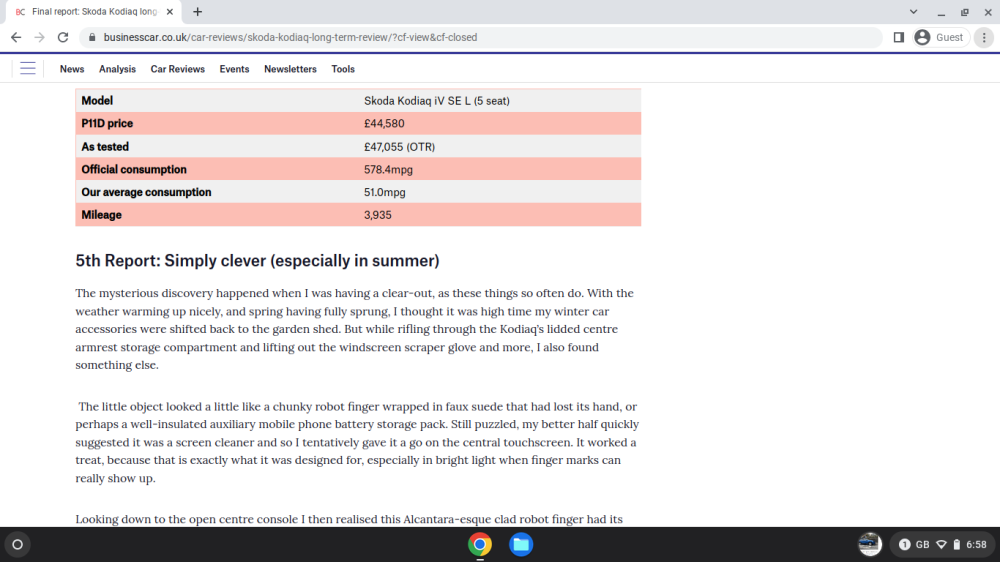Open the Newsletters section
Screen dimensions: 1000x562
[290, 69]
